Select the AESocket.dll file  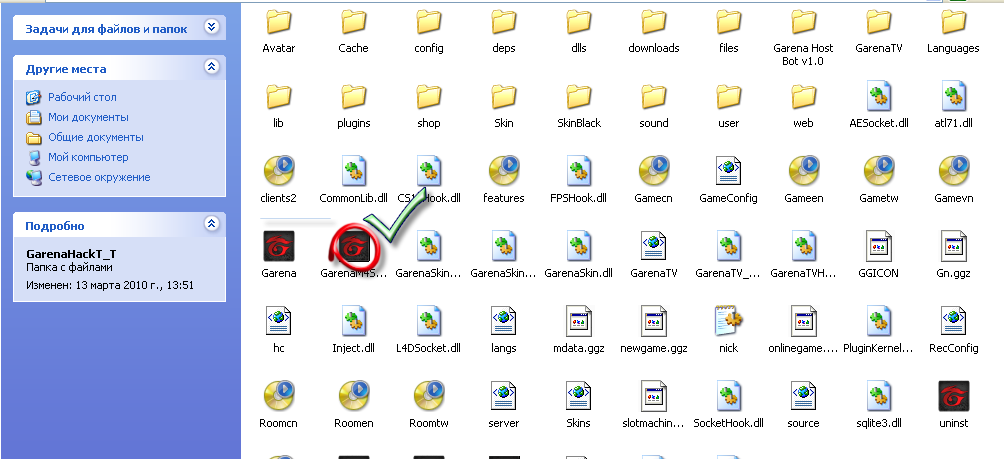(878, 97)
